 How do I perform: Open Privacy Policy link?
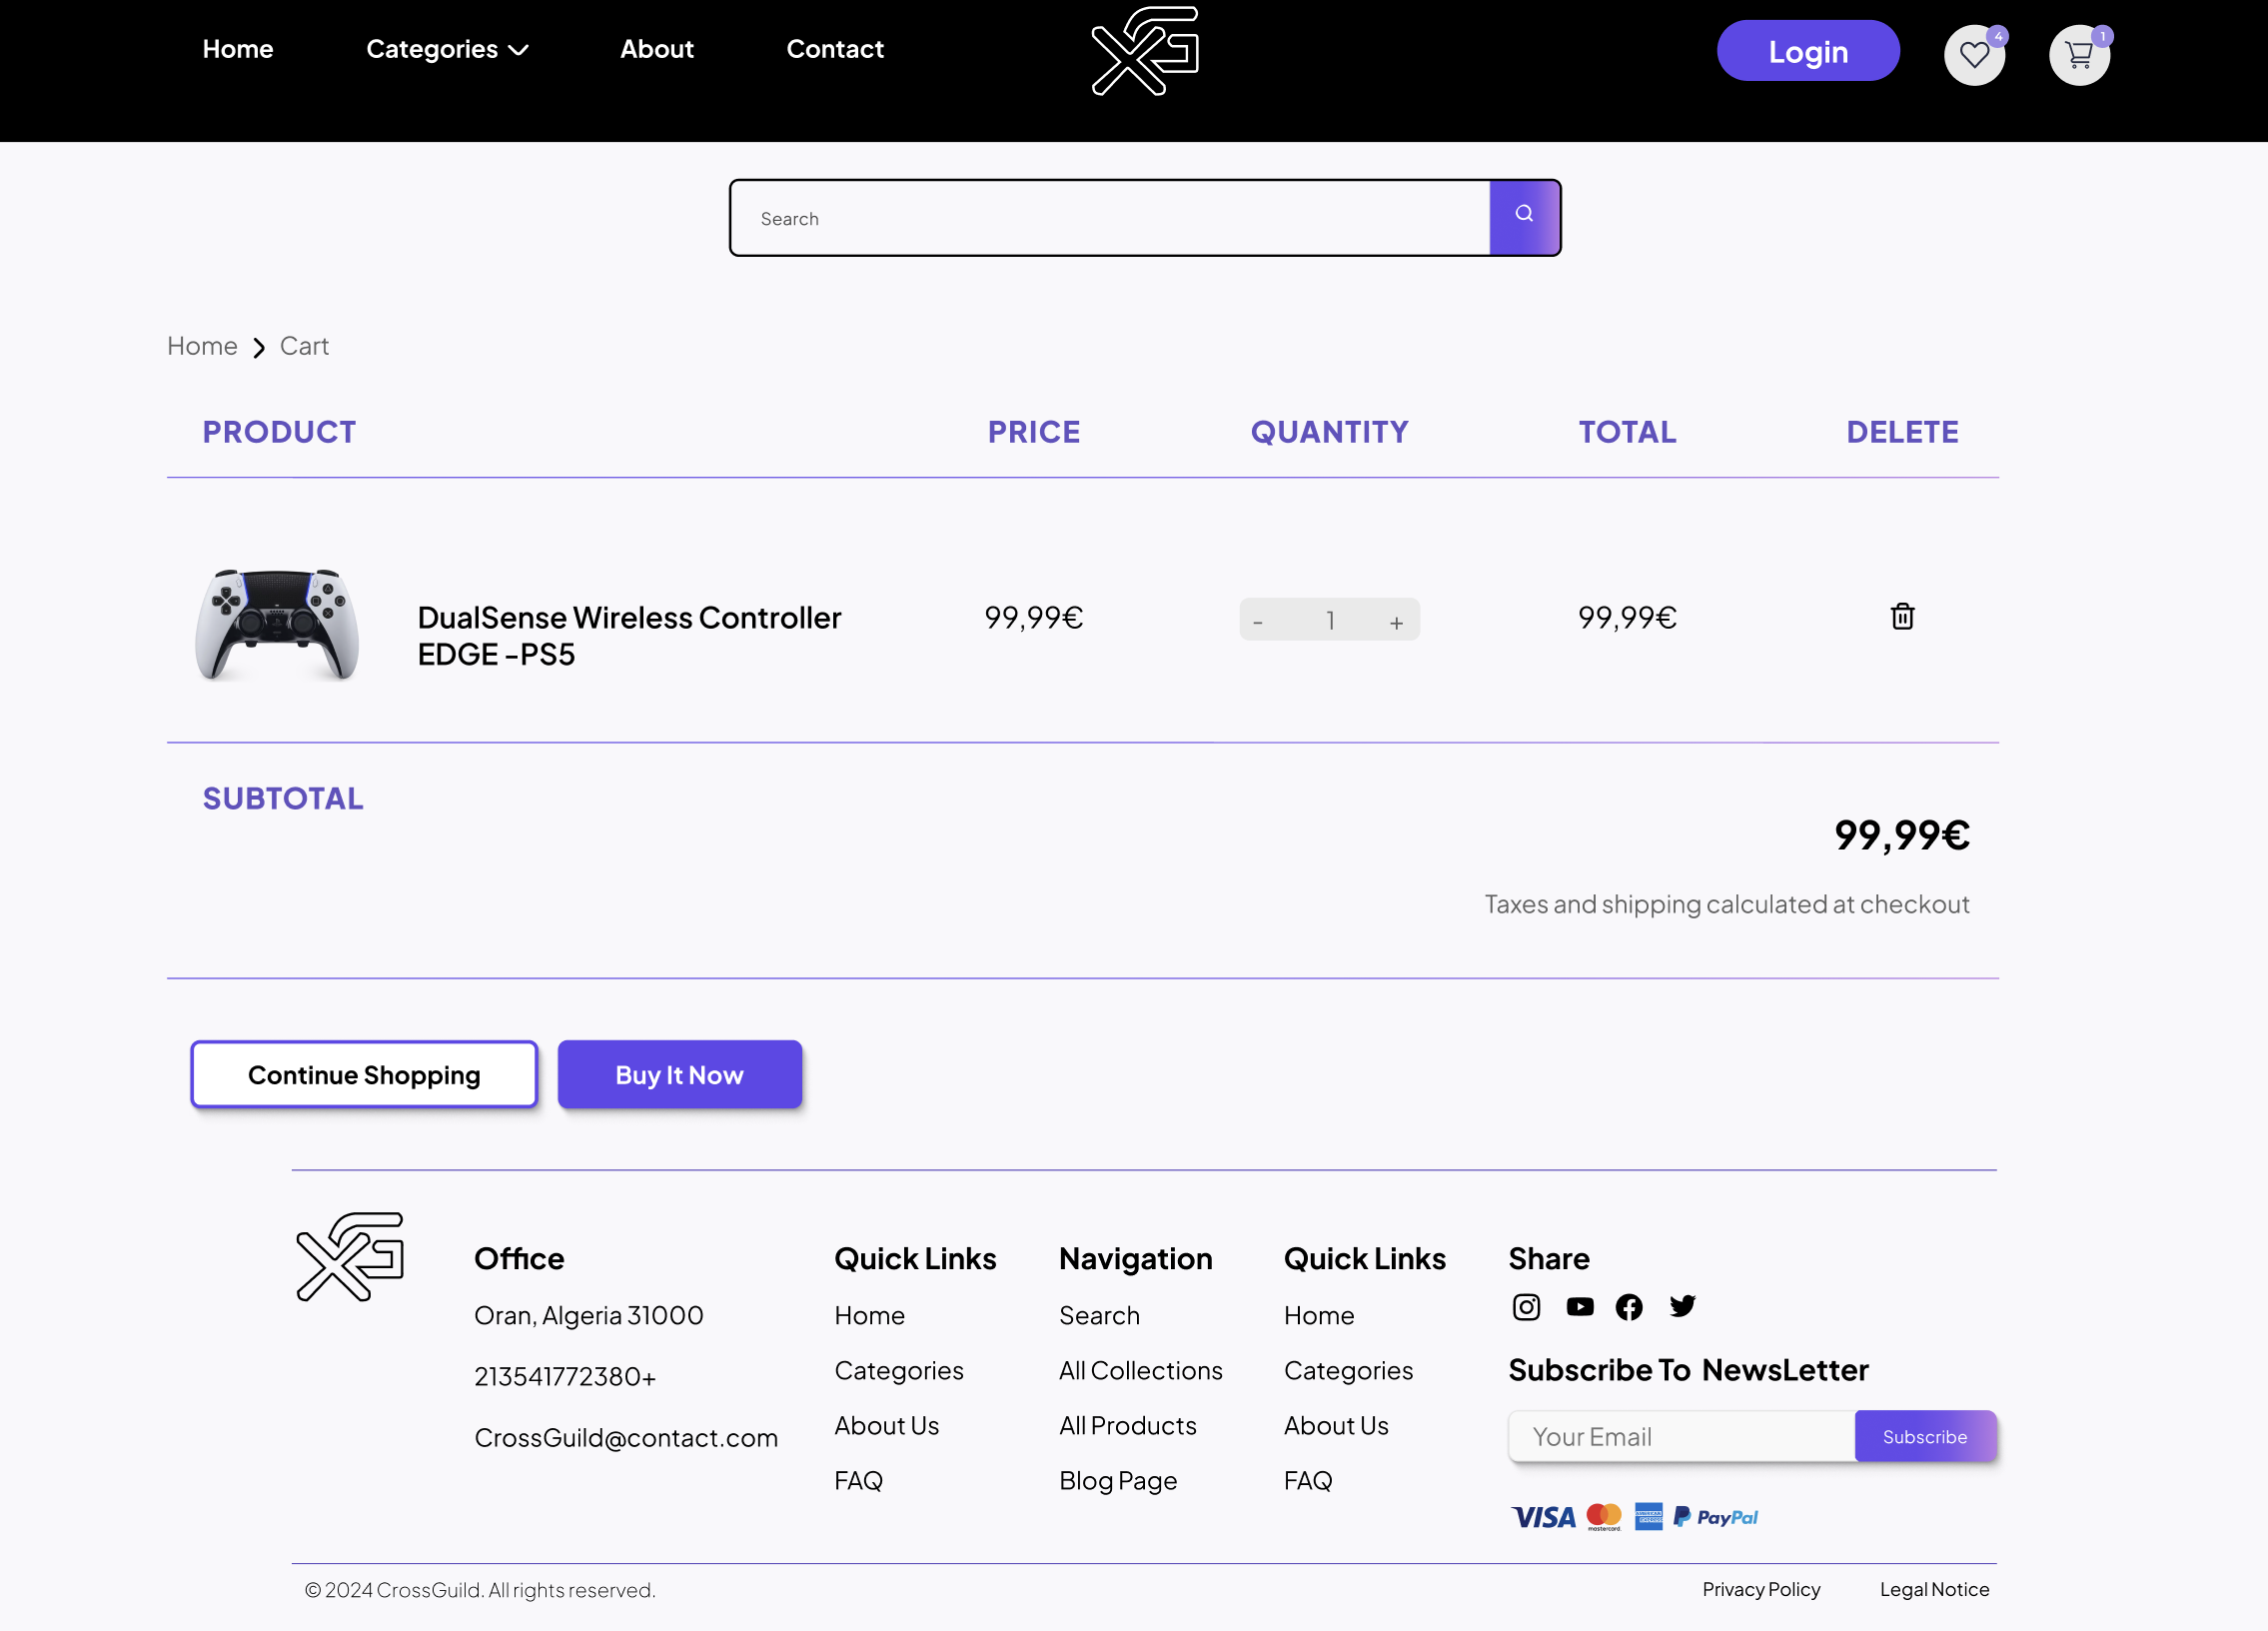click(1761, 1589)
